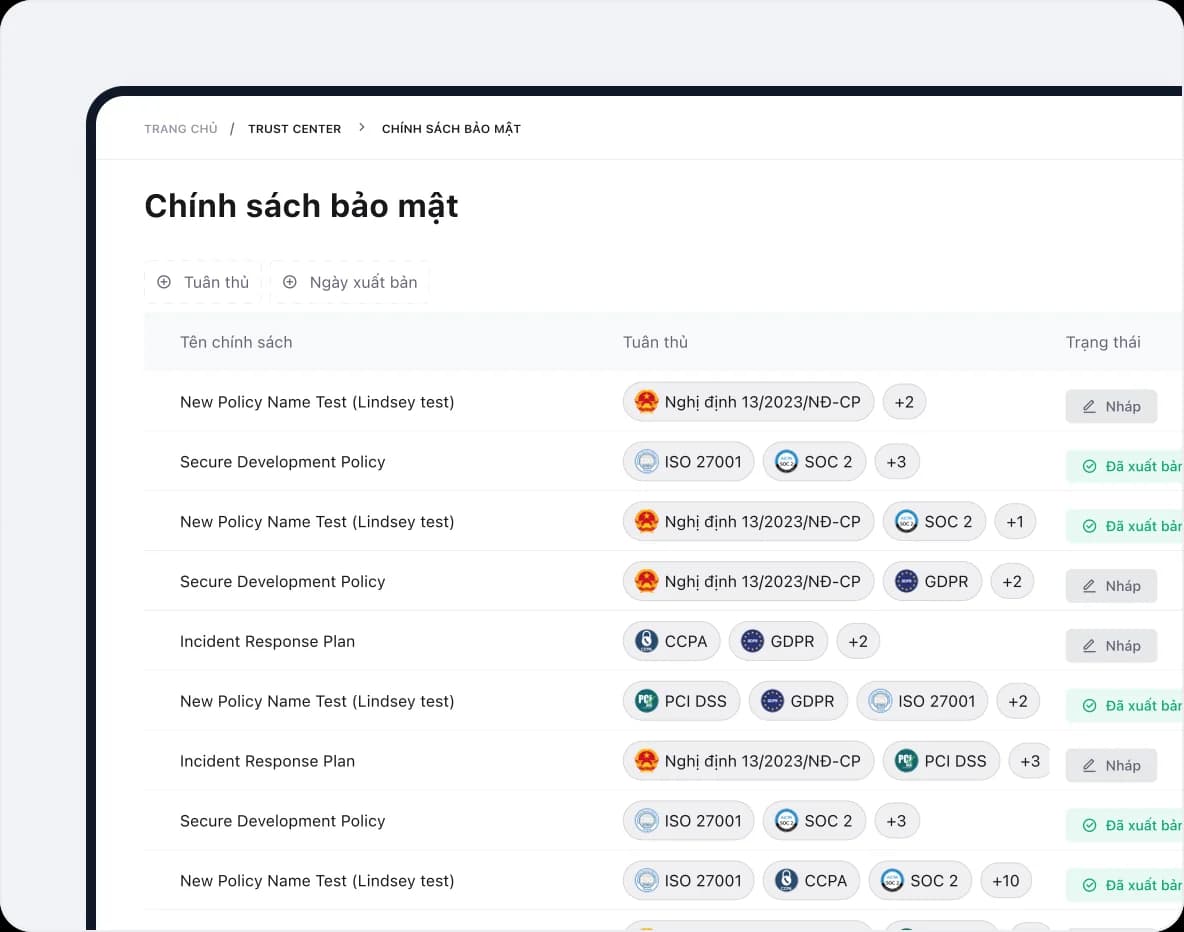Click pencil icon in fourth row Nháp badge

pos(1089,586)
